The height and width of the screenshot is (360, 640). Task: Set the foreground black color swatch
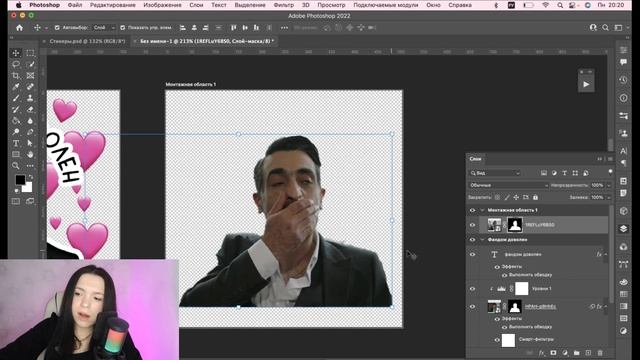point(20,180)
